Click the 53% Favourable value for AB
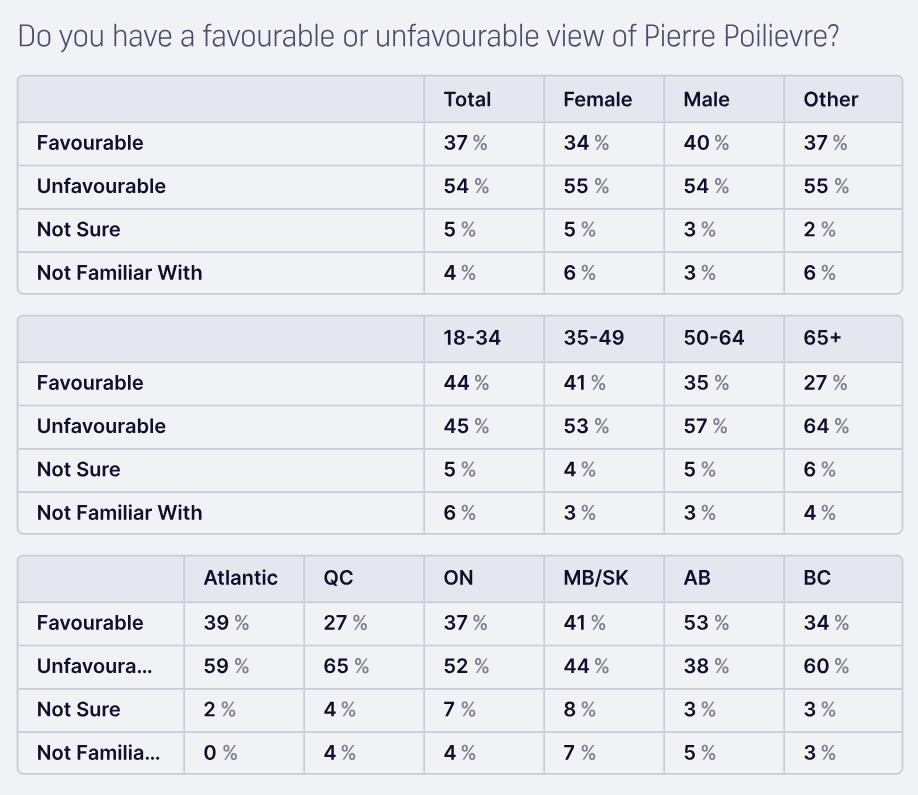918x795 pixels. pos(706,623)
